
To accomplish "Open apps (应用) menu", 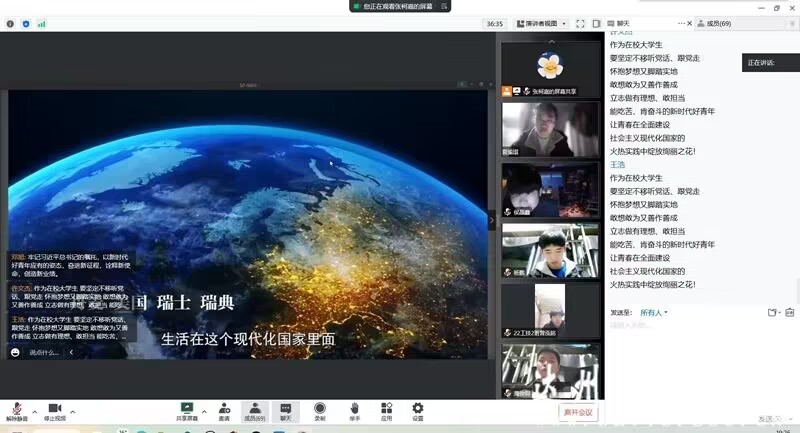I will click(x=387, y=412).
